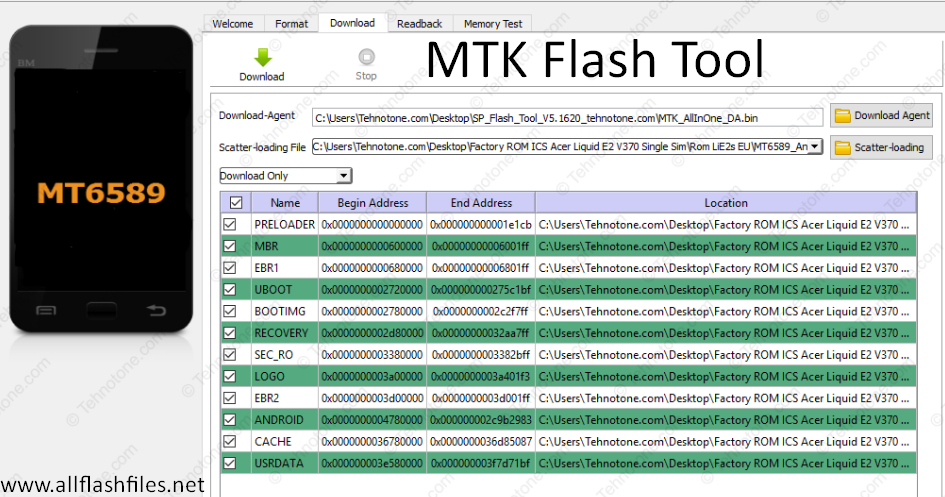945x497 pixels.
Task: Uncheck the MBR checkbox
Action: (230, 246)
